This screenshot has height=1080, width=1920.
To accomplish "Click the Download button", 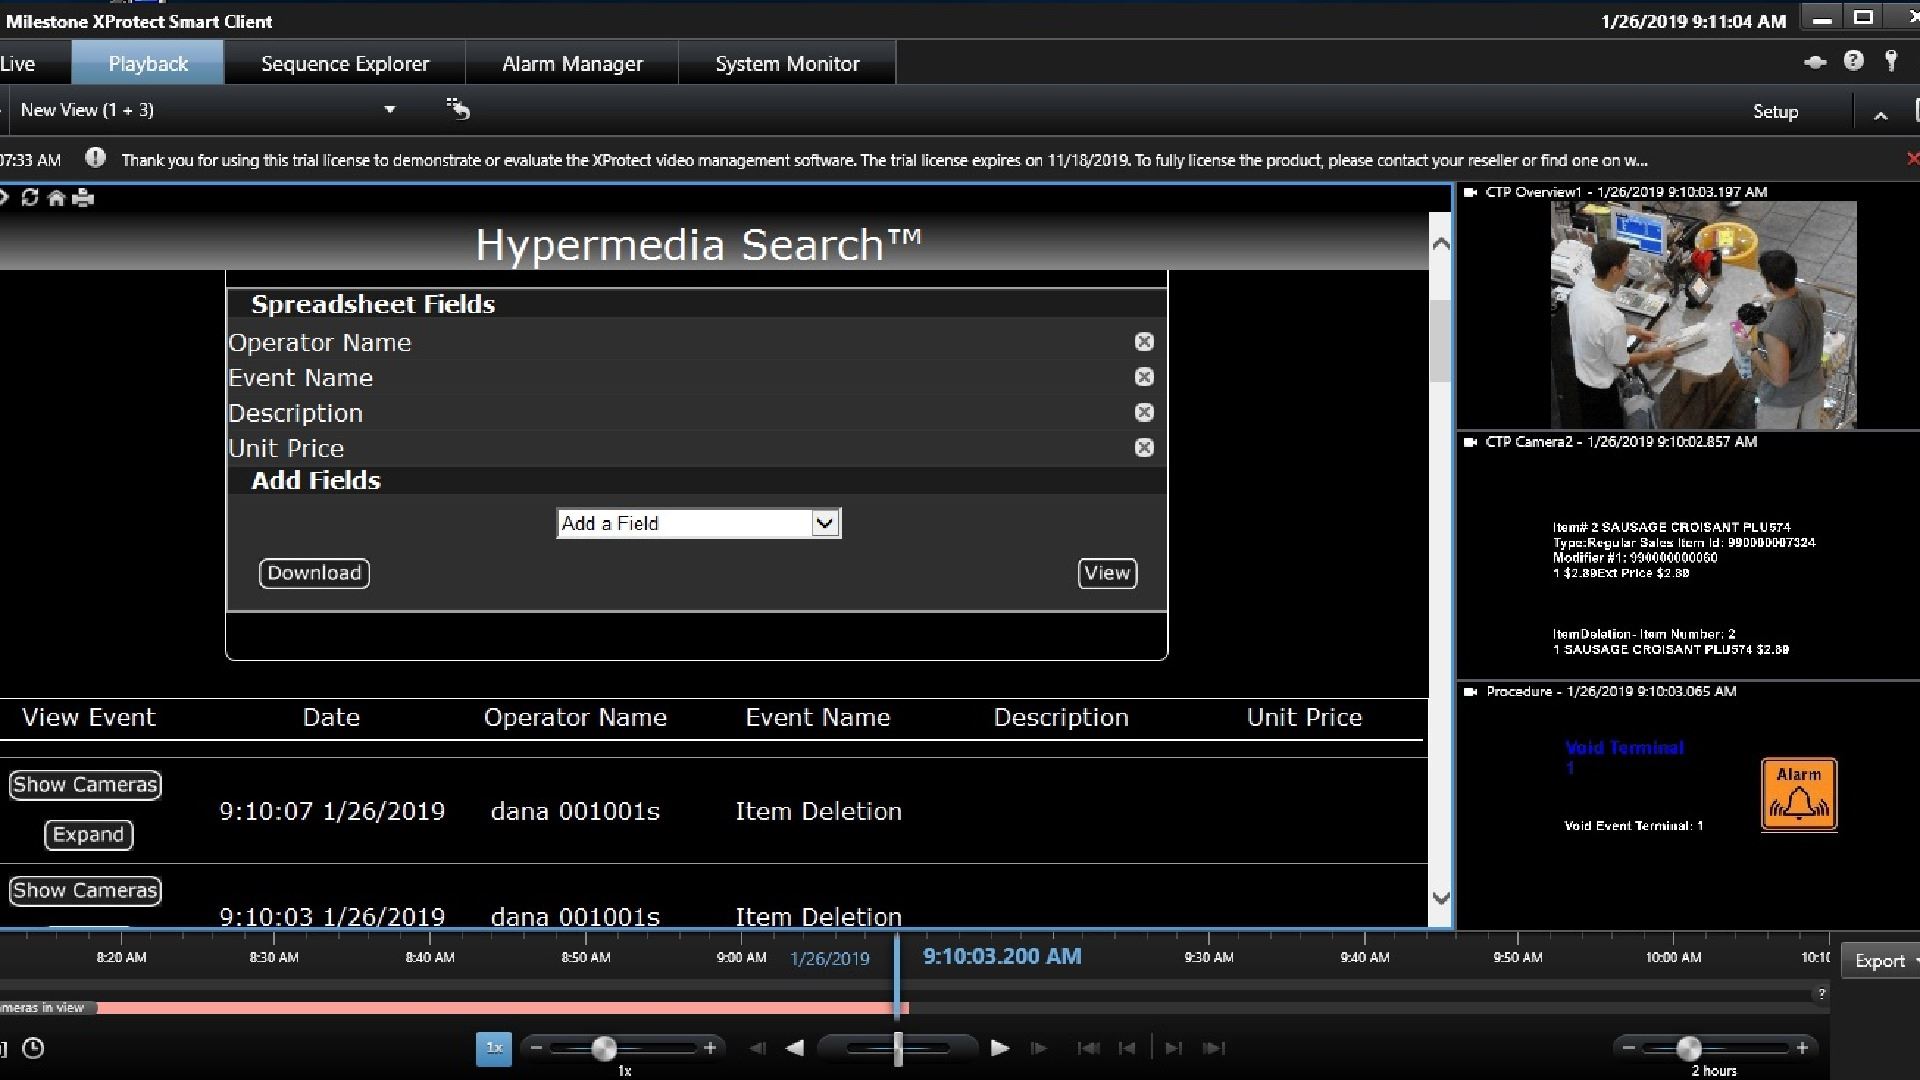I will pos(314,573).
